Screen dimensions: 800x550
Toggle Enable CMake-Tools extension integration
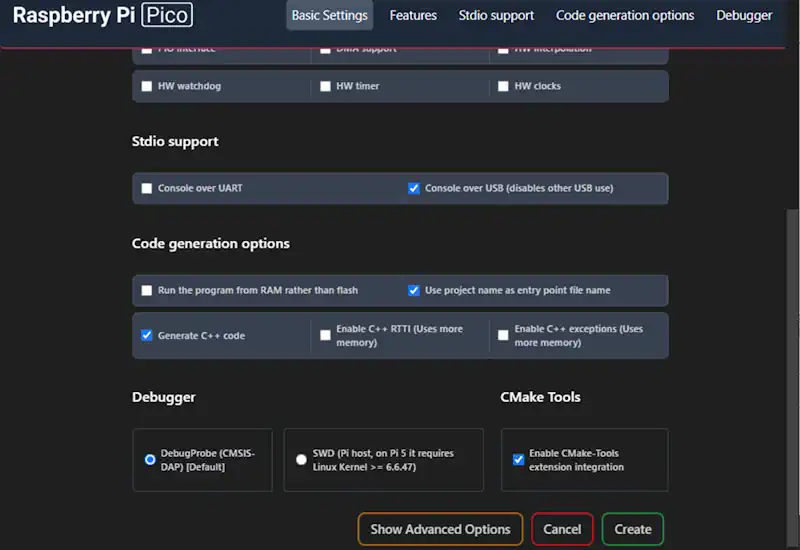pyautogui.click(x=518, y=460)
